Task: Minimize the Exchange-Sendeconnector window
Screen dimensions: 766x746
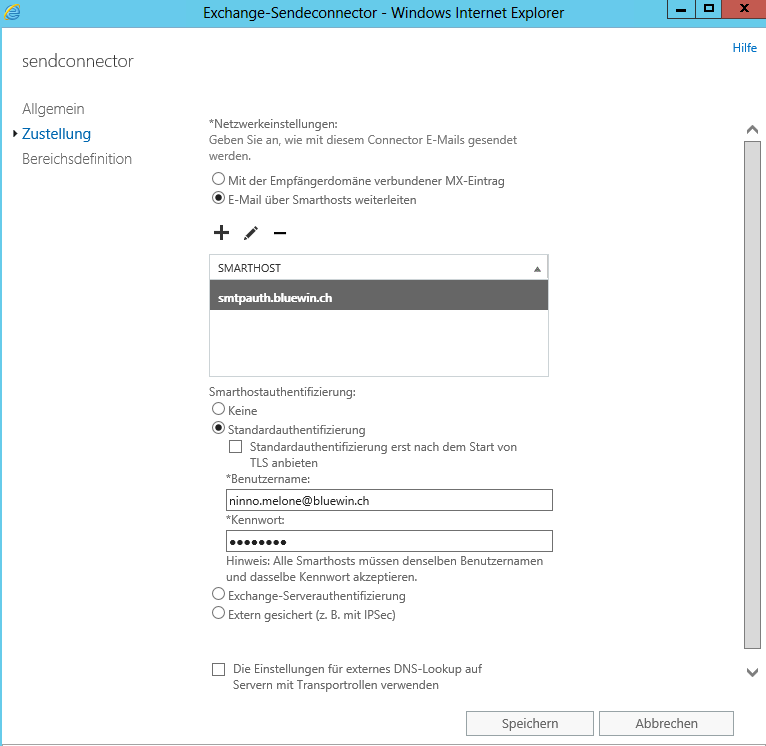Action: click(x=681, y=9)
